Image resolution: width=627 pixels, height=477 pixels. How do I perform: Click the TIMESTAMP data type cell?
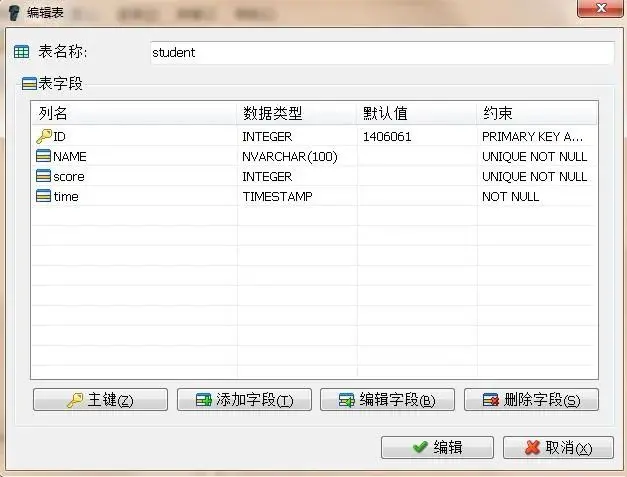pos(278,196)
